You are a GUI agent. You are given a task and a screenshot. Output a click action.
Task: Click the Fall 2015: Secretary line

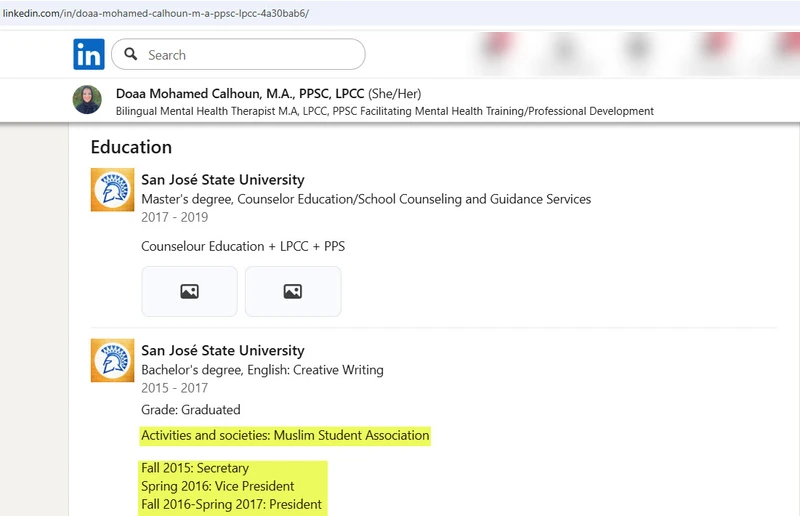click(195, 468)
